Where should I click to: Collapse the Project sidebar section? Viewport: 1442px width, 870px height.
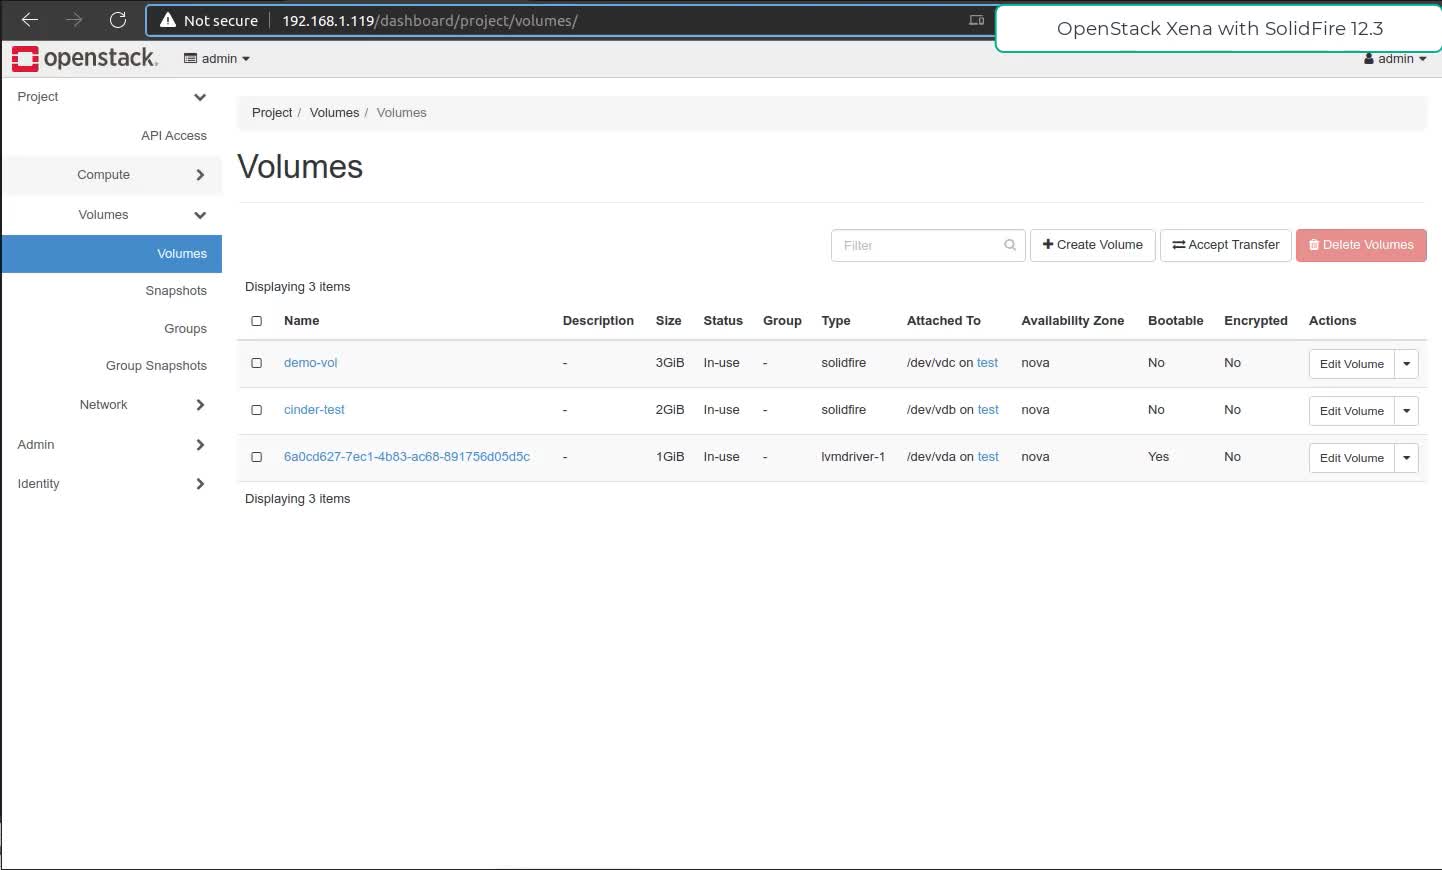tap(111, 97)
